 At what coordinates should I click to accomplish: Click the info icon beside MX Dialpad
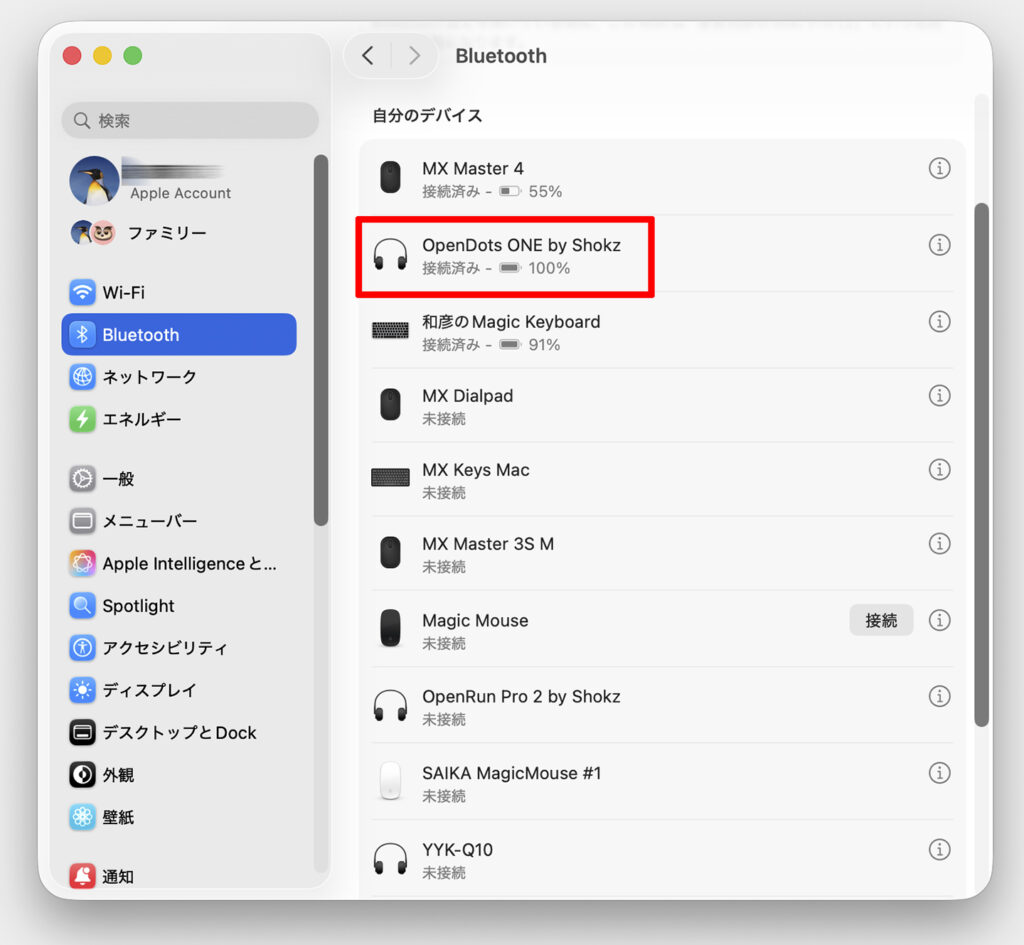939,396
